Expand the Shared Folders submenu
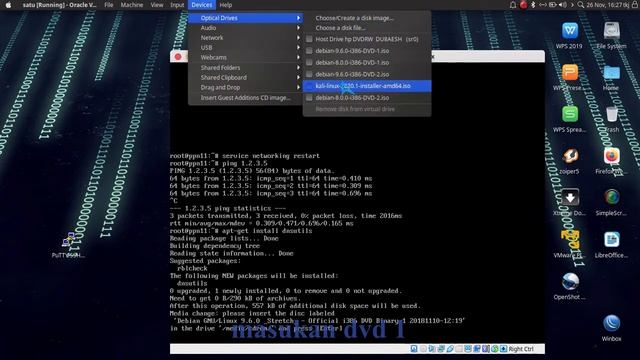Viewport: 640px width, 360px height. pos(245,67)
